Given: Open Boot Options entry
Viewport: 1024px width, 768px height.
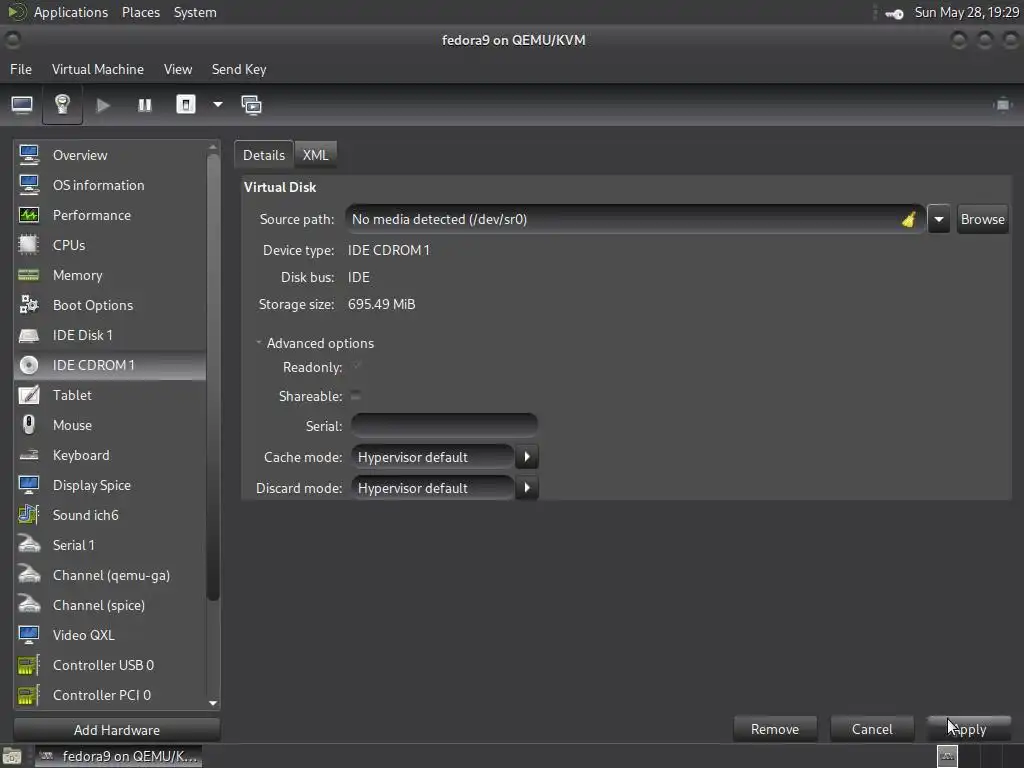Looking at the screenshot, I should (110, 305).
